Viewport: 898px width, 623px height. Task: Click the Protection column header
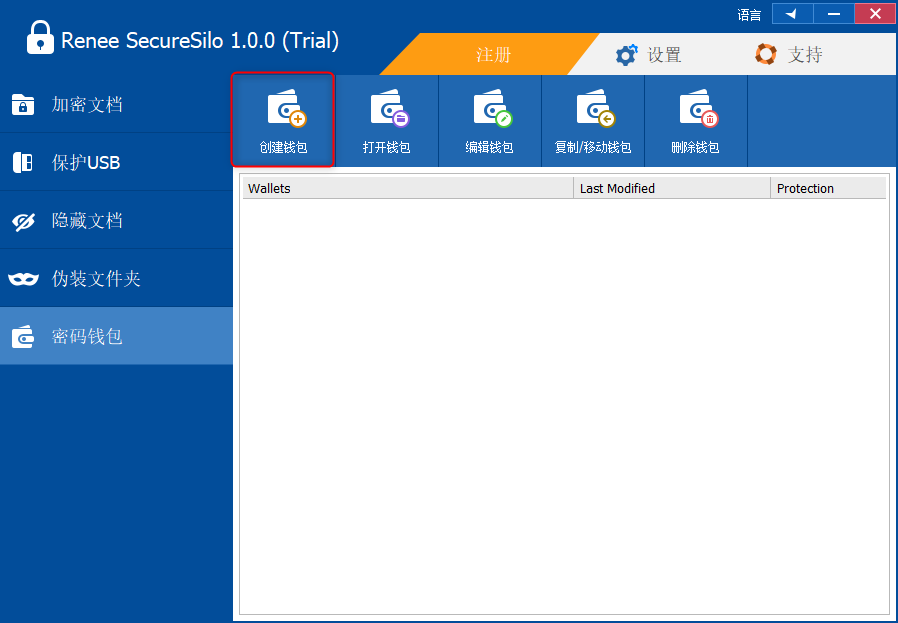coord(828,188)
